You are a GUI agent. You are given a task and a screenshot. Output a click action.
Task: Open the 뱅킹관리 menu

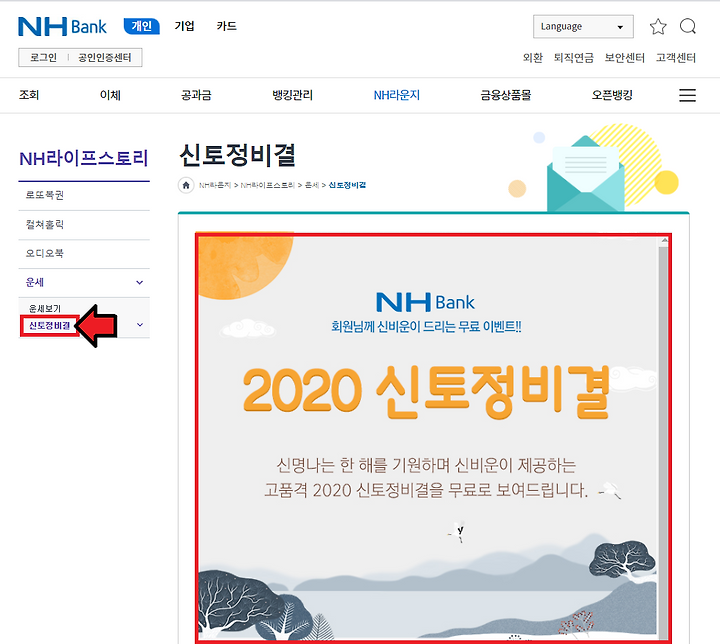292,95
